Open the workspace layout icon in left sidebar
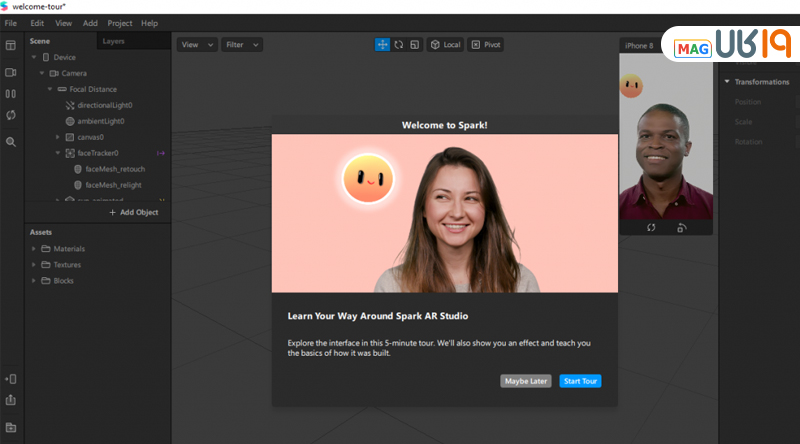The image size is (800, 444). 11,45
